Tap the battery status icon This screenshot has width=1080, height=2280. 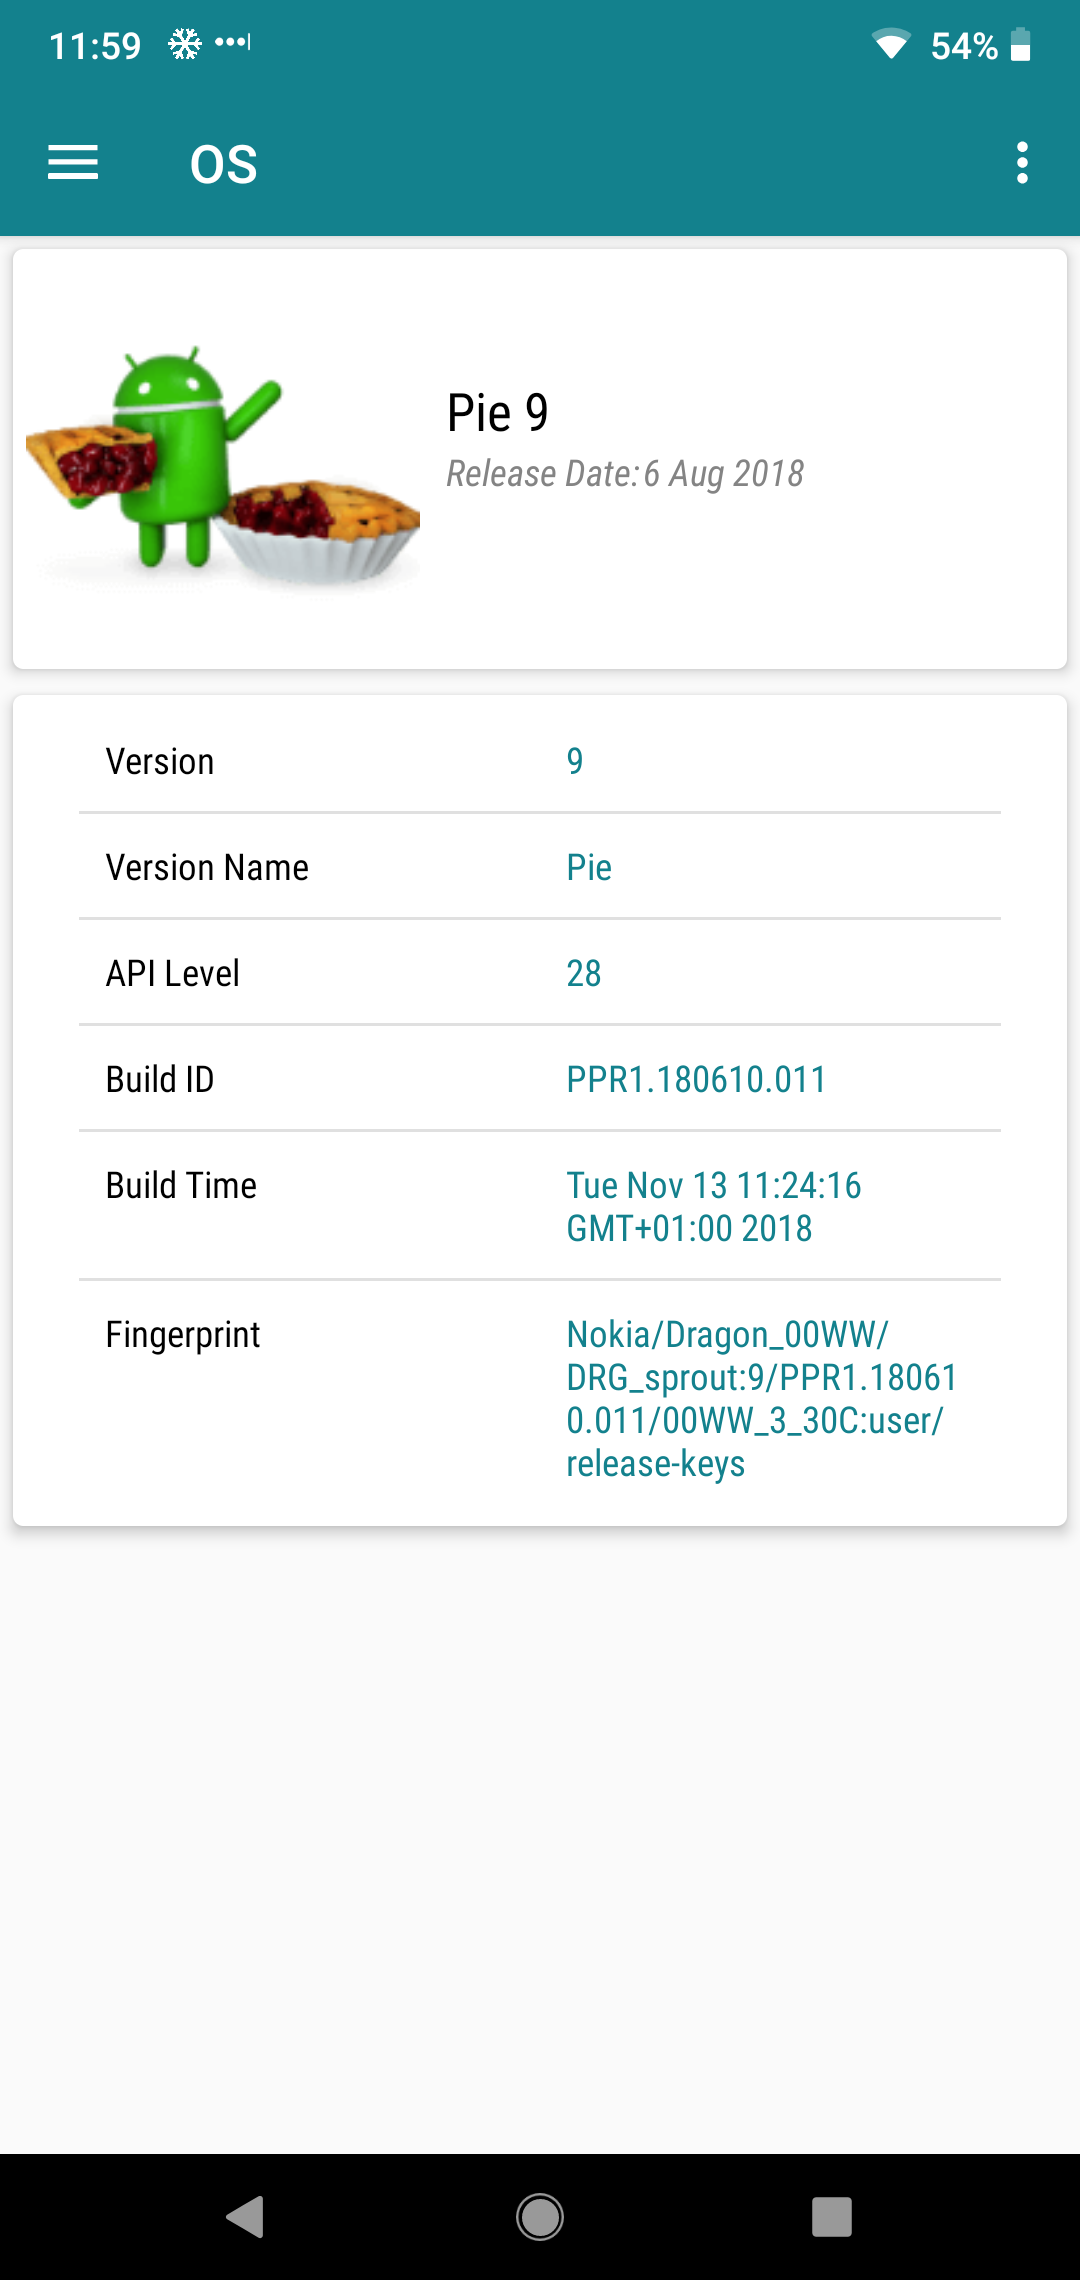coord(1020,45)
